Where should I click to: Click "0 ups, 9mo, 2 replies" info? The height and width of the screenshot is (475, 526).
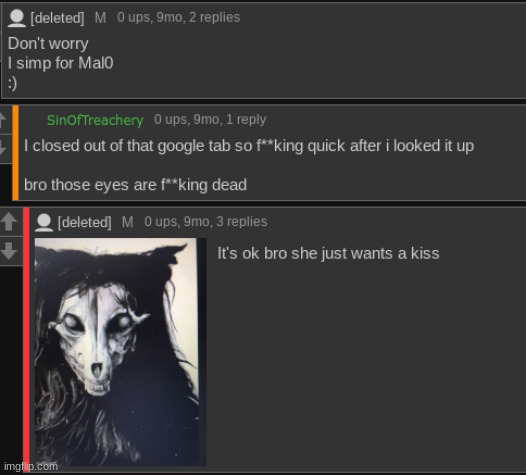178,17
